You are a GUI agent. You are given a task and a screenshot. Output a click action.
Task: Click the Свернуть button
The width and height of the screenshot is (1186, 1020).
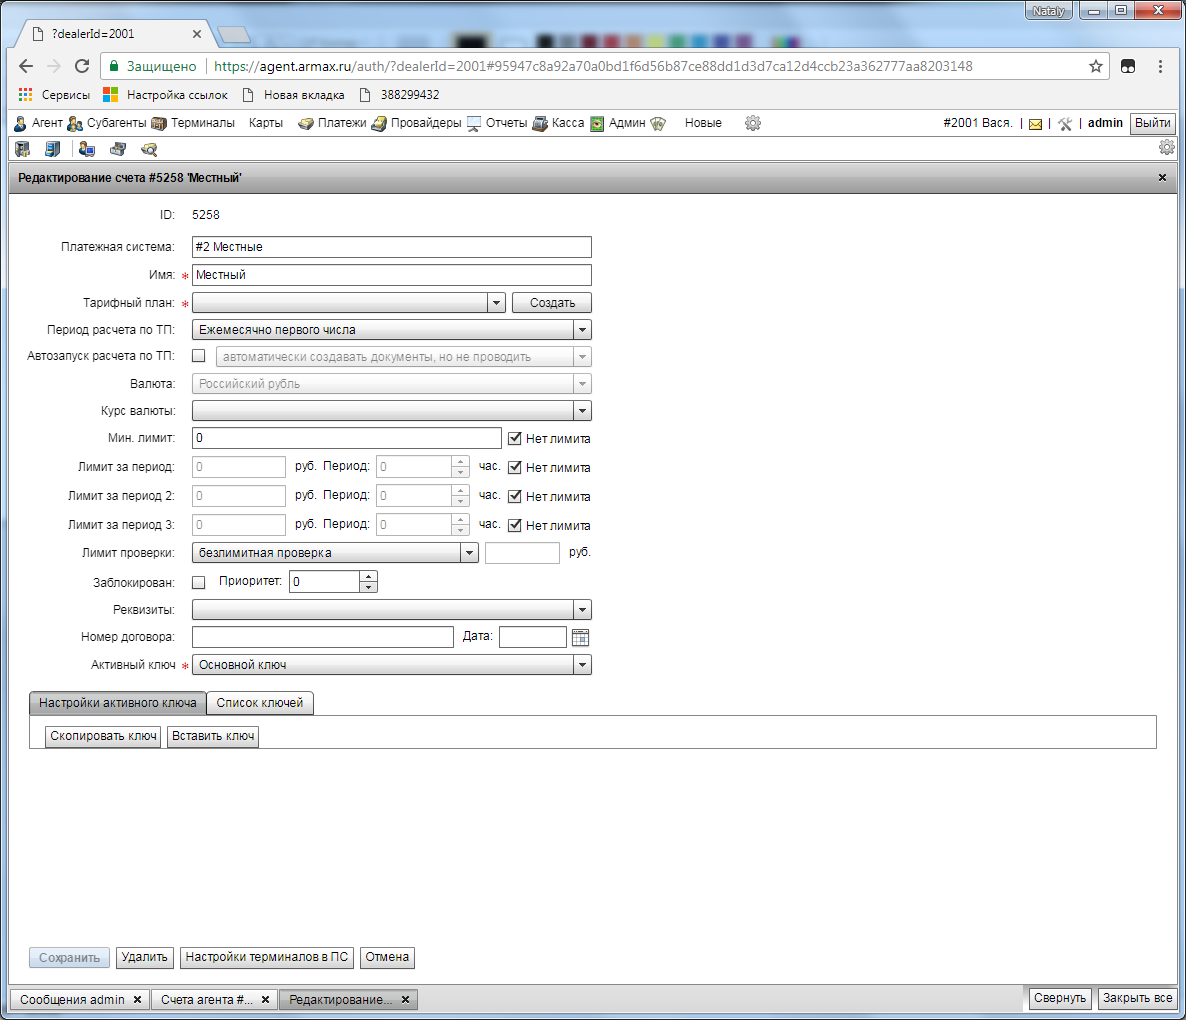point(1060,998)
